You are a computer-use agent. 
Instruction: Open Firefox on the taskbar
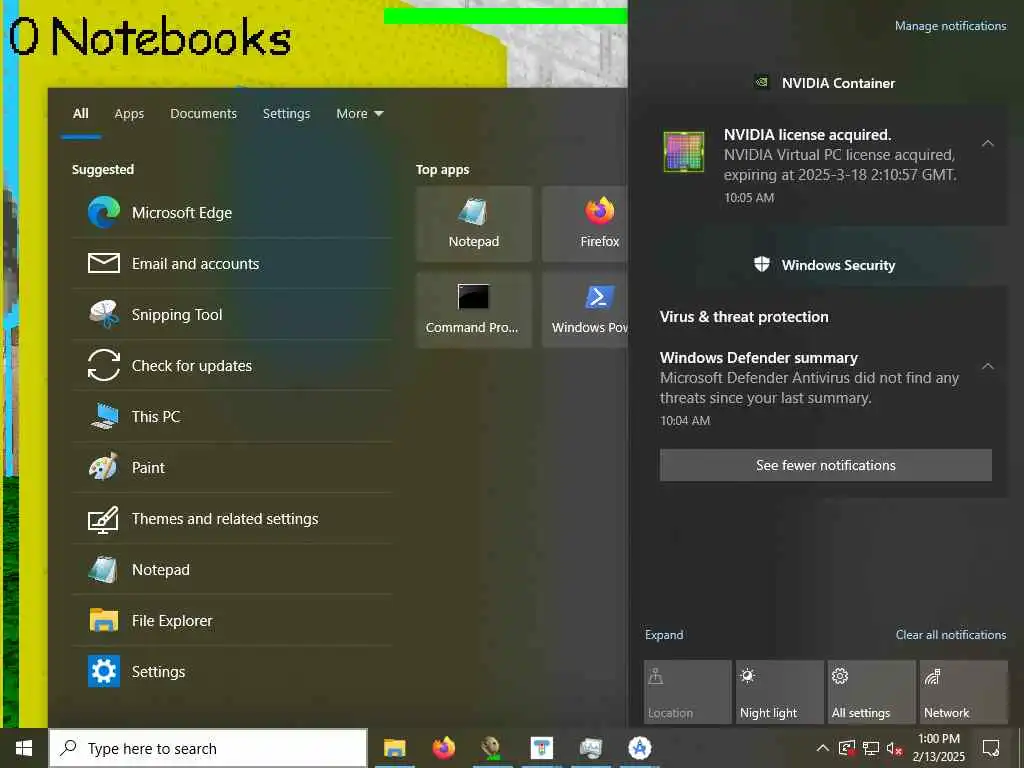pyautogui.click(x=443, y=748)
